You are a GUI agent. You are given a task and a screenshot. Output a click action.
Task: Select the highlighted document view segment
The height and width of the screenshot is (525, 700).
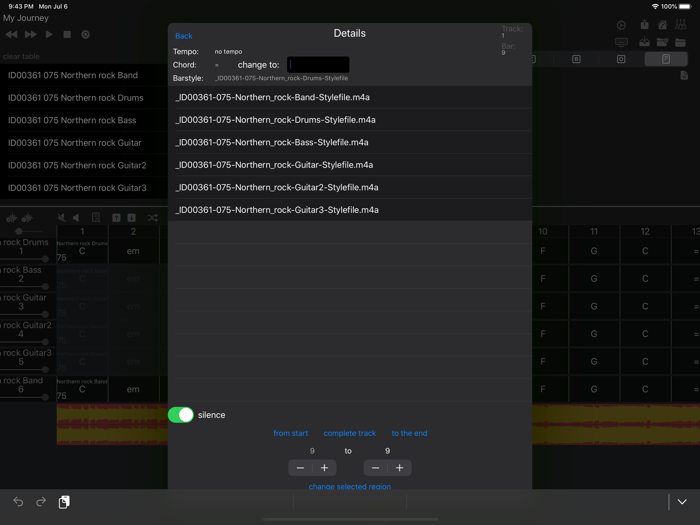[666, 59]
